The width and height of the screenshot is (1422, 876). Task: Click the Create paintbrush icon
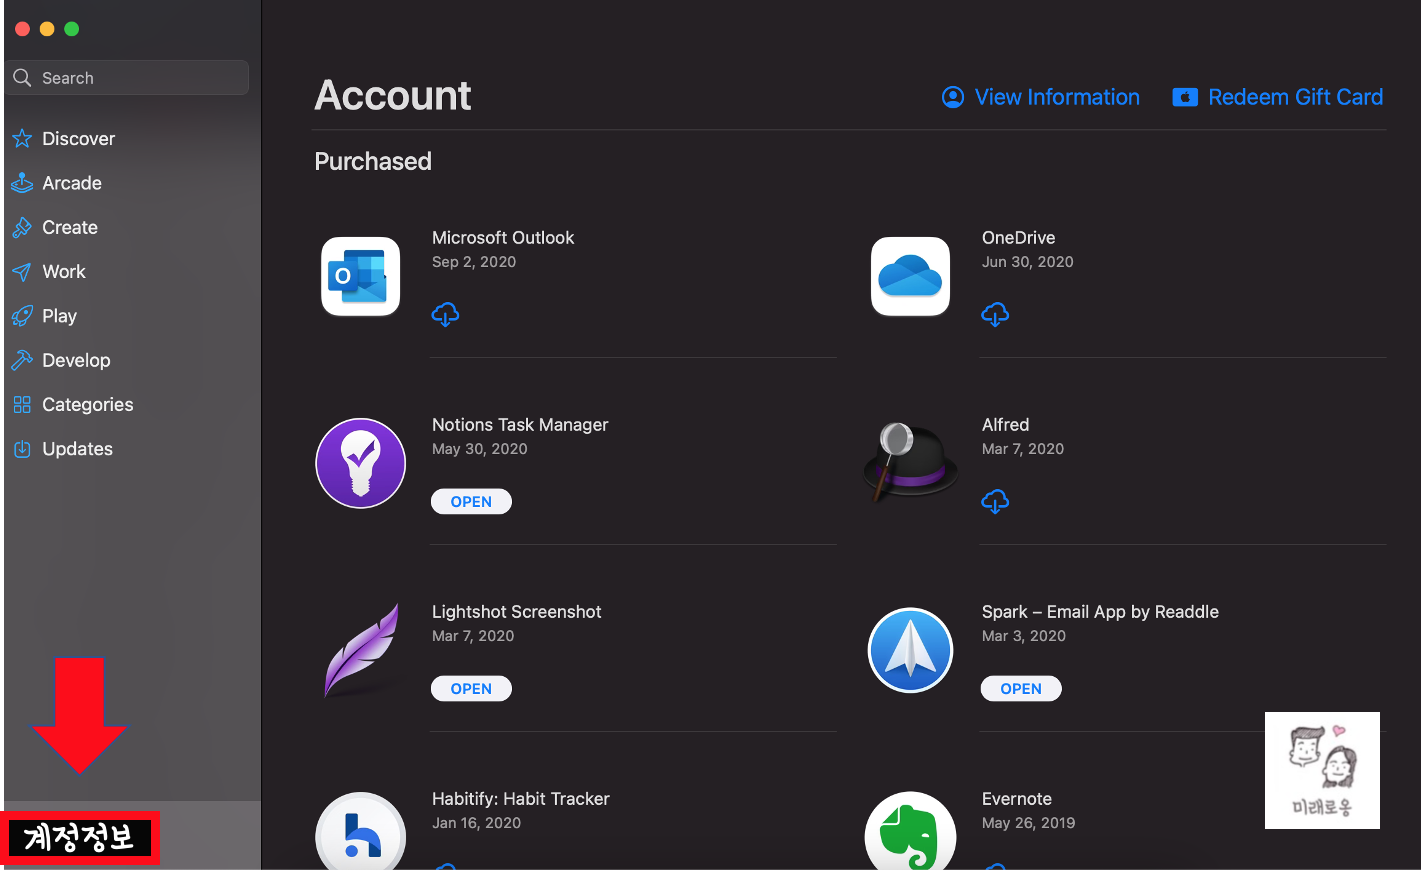[x=22, y=227]
